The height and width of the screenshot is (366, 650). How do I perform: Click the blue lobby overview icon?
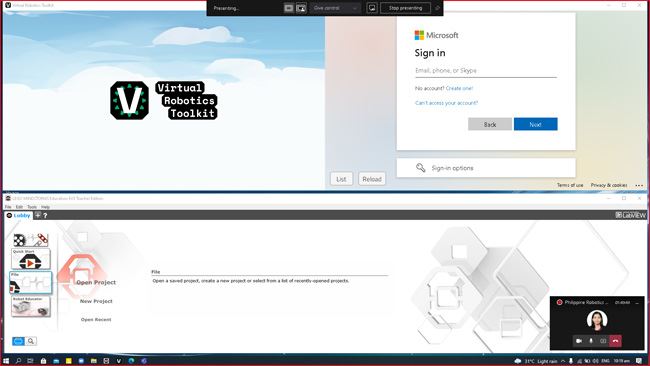tap(18, 341)
